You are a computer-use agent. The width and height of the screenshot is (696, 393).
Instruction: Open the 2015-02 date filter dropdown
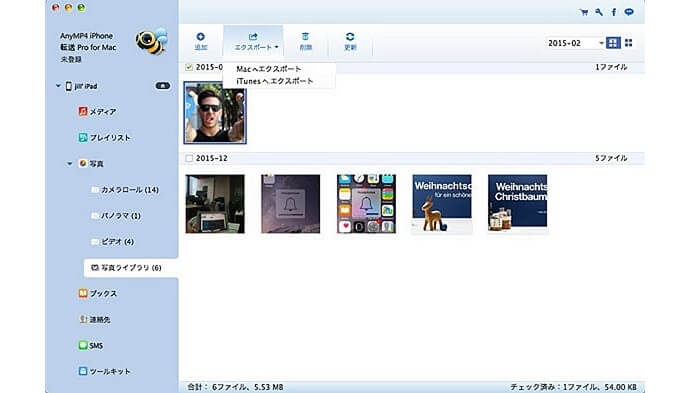(575, 43)
